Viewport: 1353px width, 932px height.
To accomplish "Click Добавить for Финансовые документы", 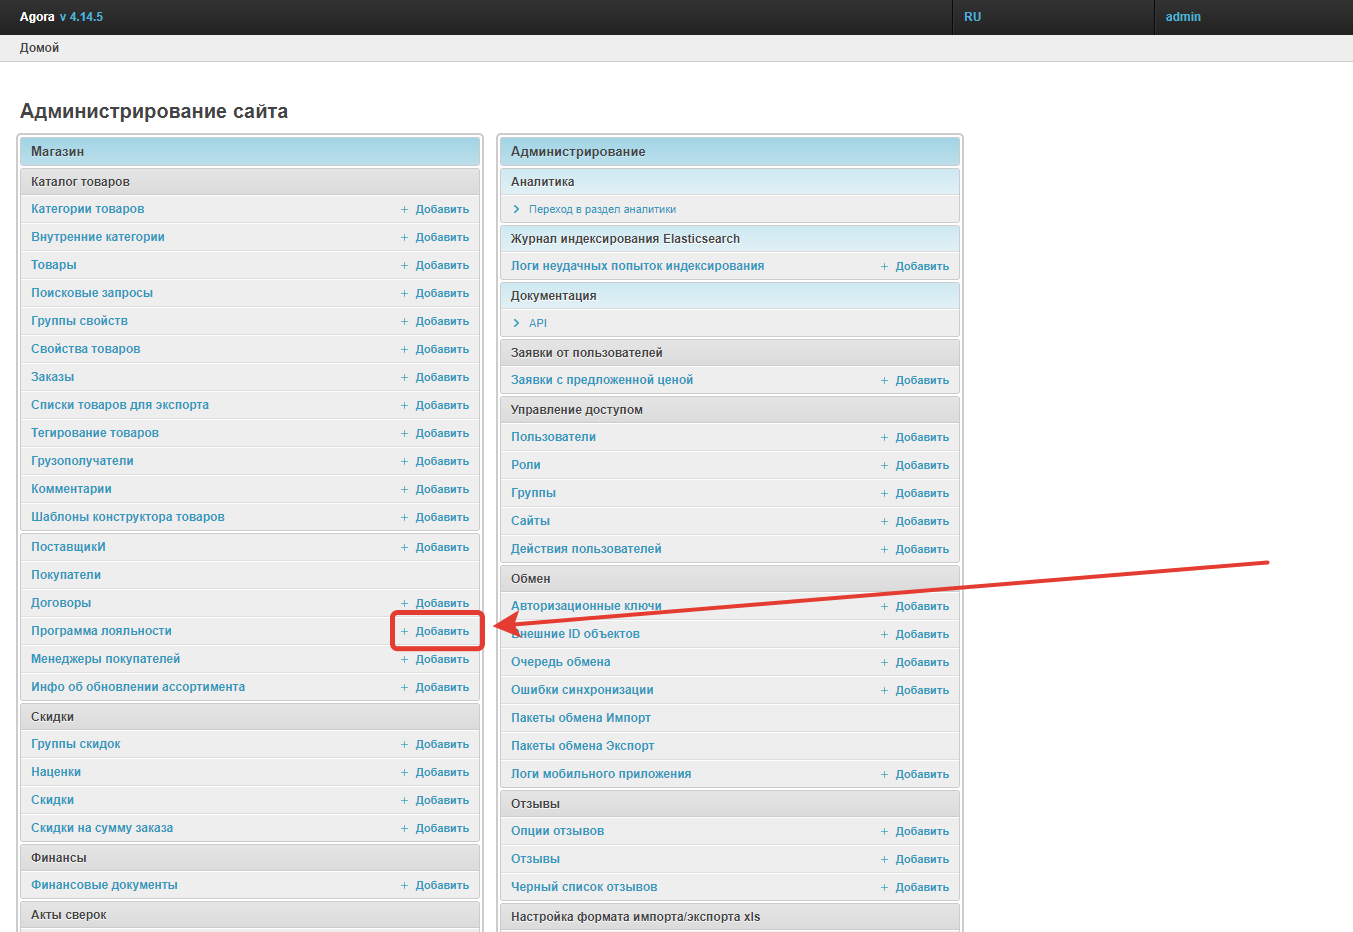I will [441, 885].
